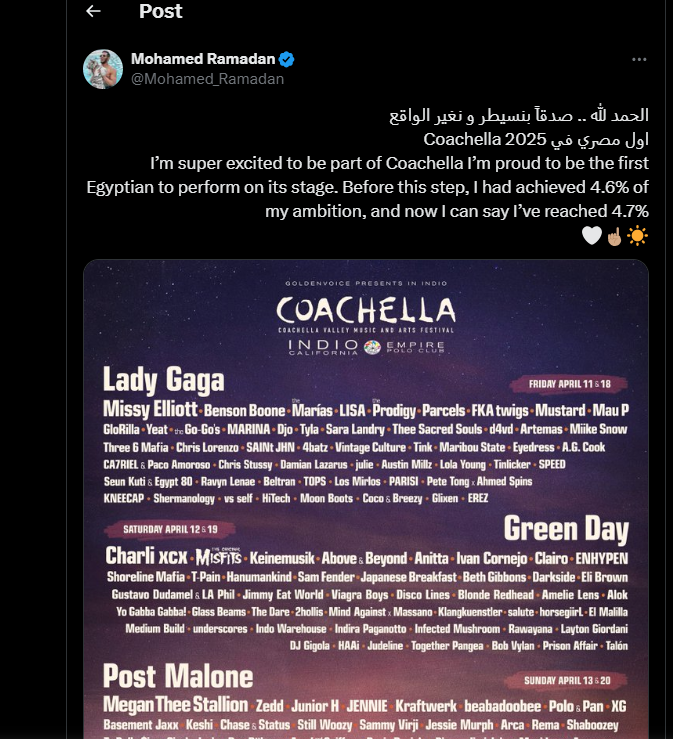This screenshot has height=739, width=673.
Task: Click Mohamed Ramadan's profile avatar
Action: [x=102, y=69]
